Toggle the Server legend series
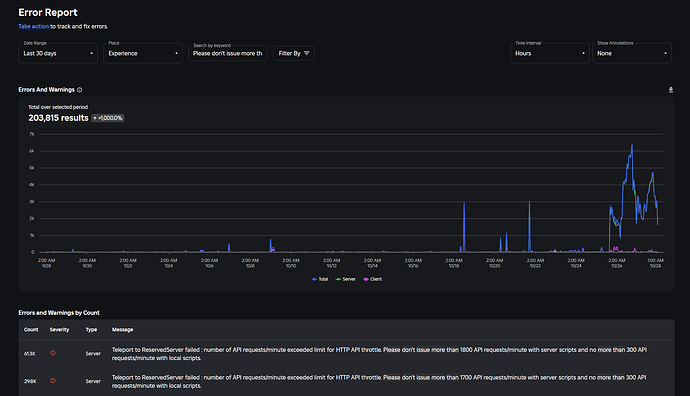Screen dimensions: 690x396 click(x=345, y=279)
